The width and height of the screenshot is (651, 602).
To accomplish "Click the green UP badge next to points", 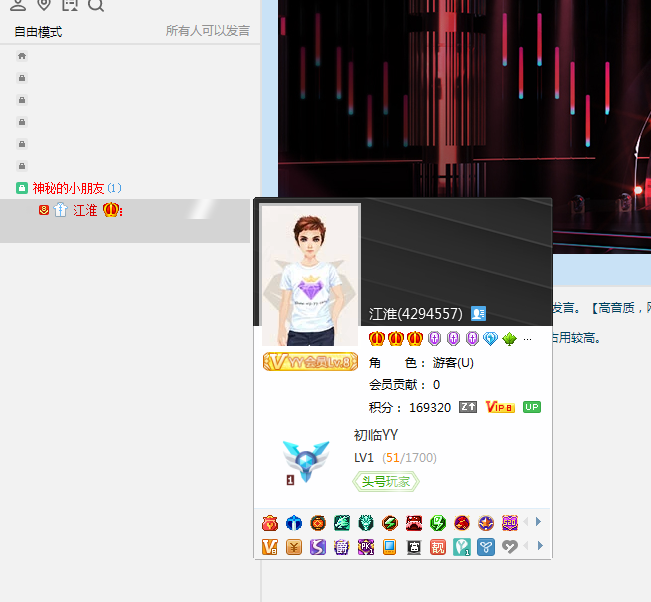I will 532,407.
